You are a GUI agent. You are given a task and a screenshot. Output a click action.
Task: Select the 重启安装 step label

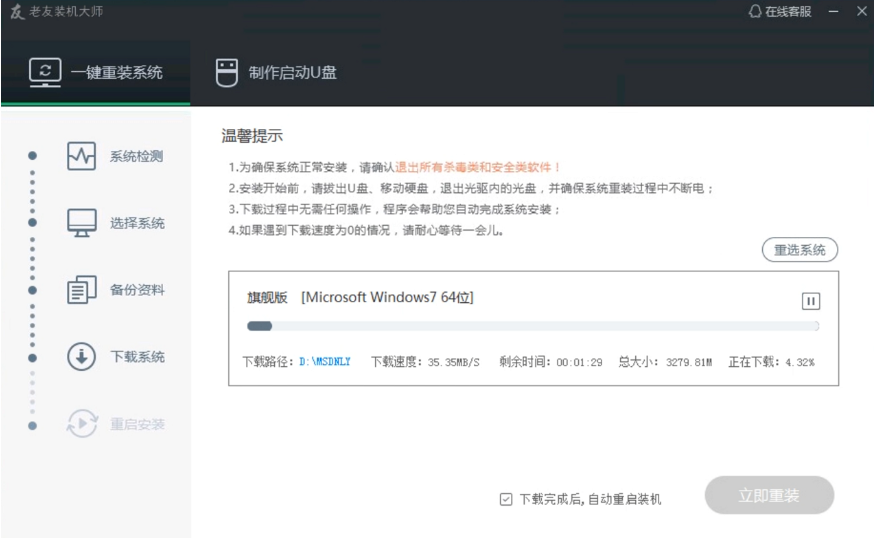coord(137,425)
